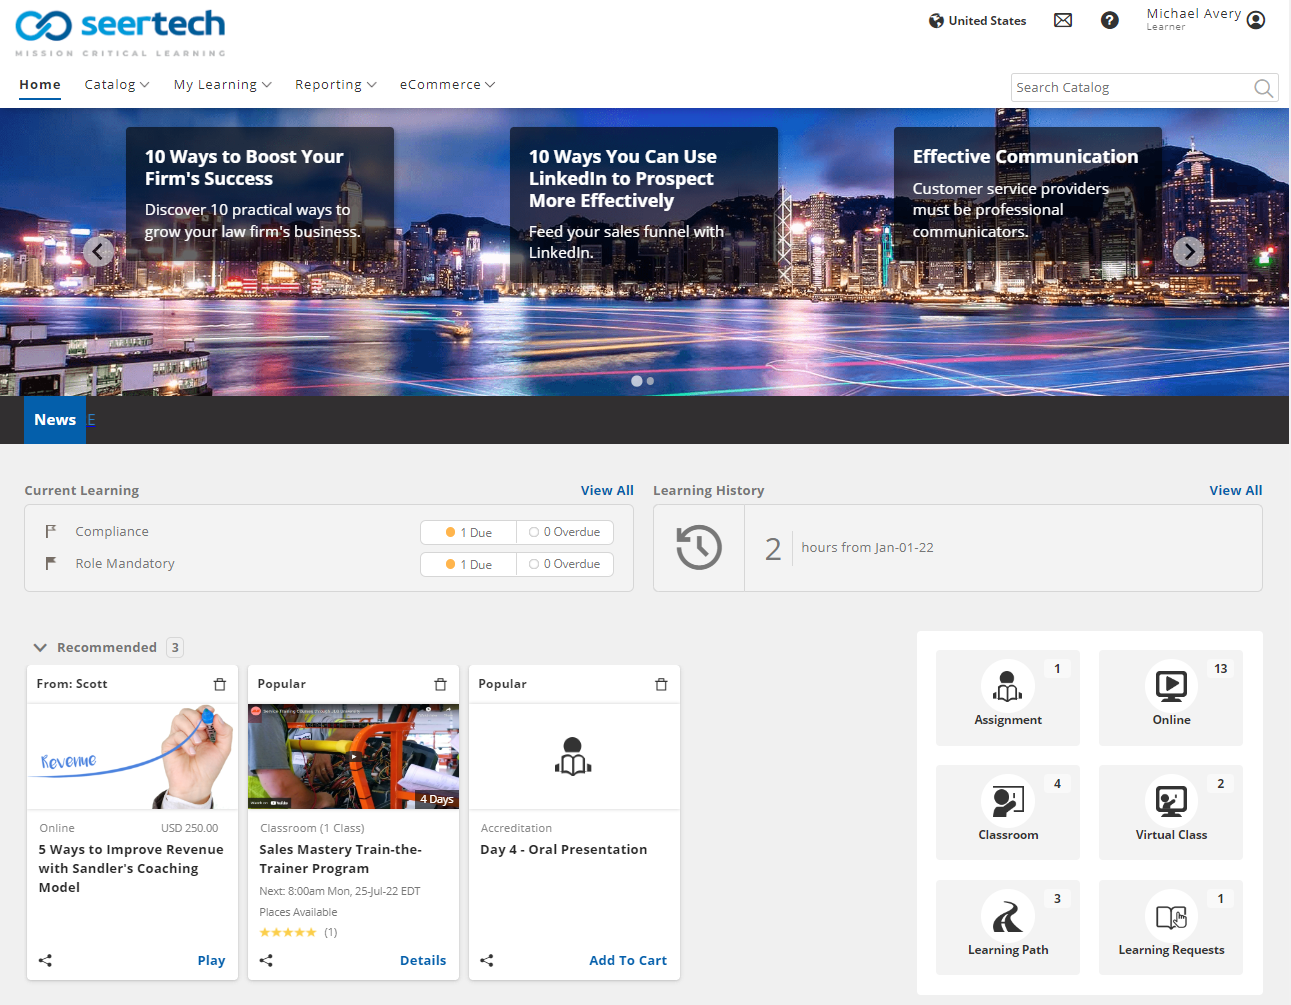Open the eCommerce menu
Image resolution: width=1291 pixels, height=1005 pixels.
[447, 85]
